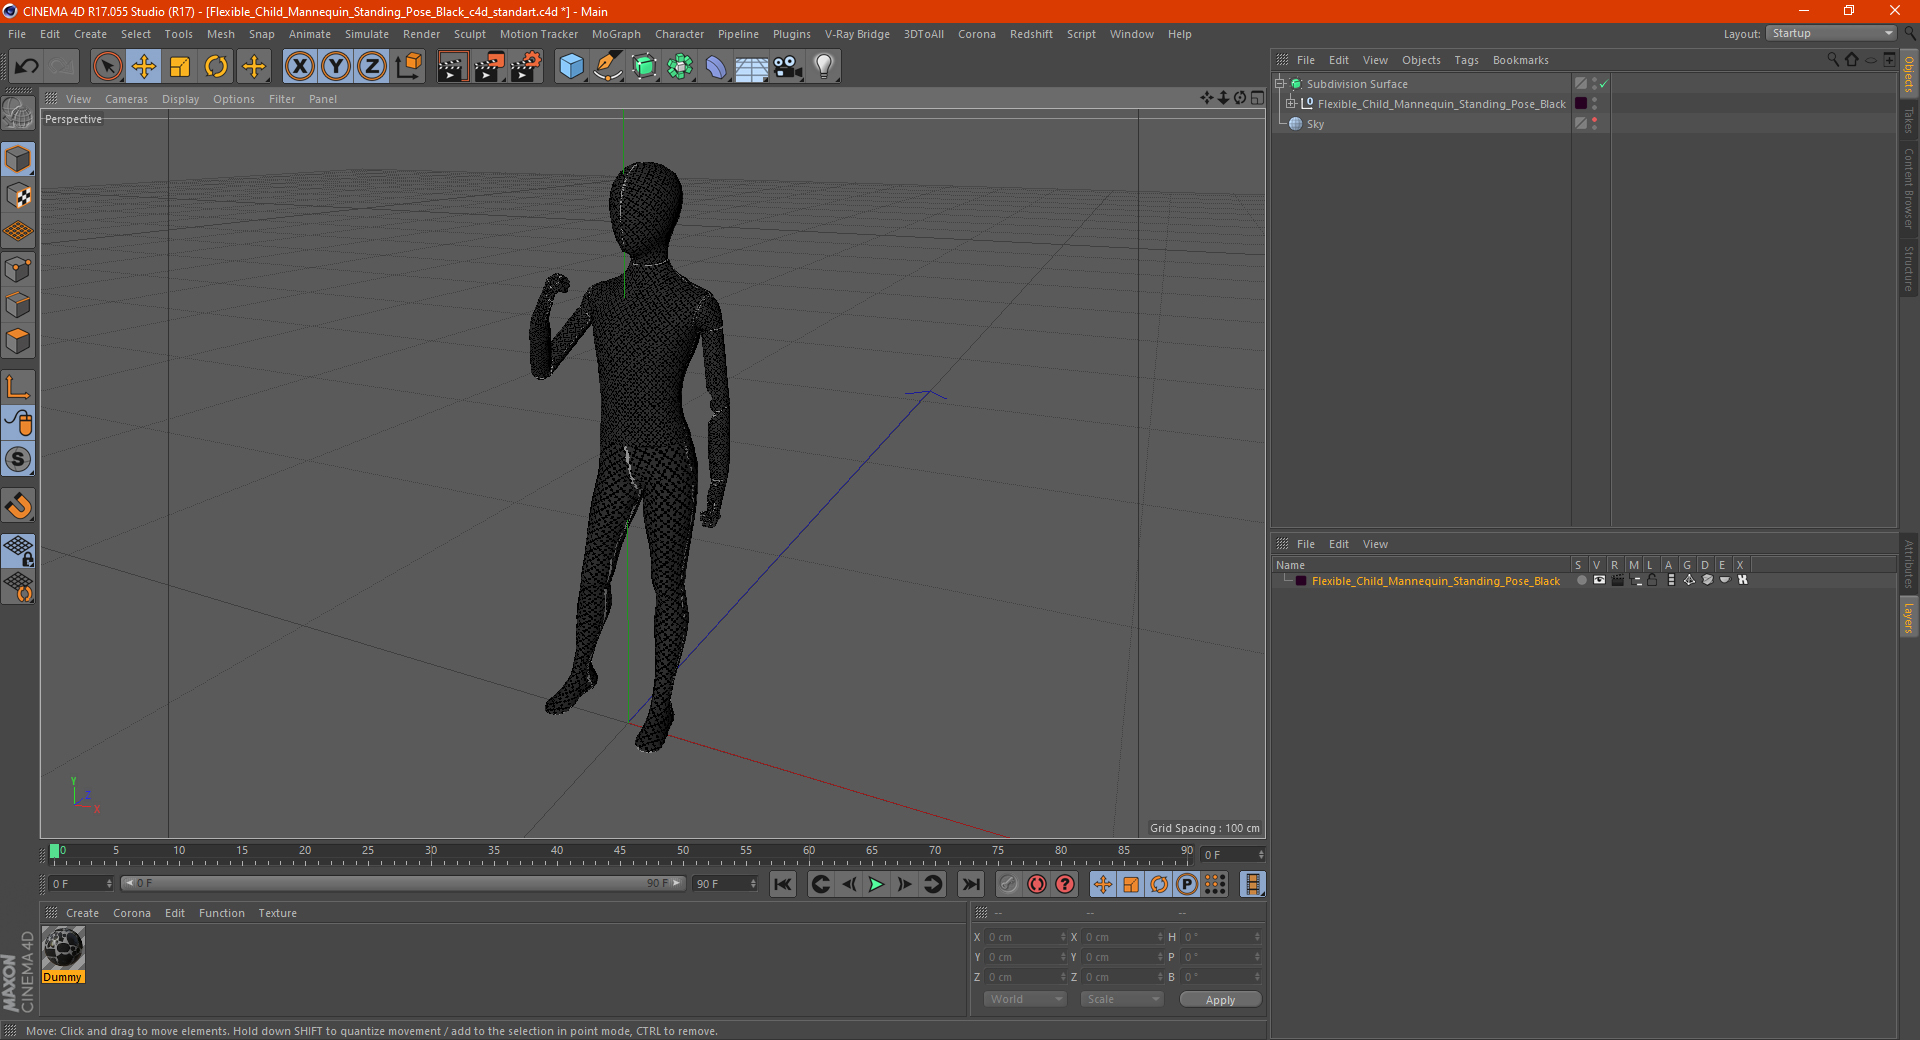The image size is (1920, 1040).
Task: Open the Cameras menu in viewport
Action: point(126,99)
